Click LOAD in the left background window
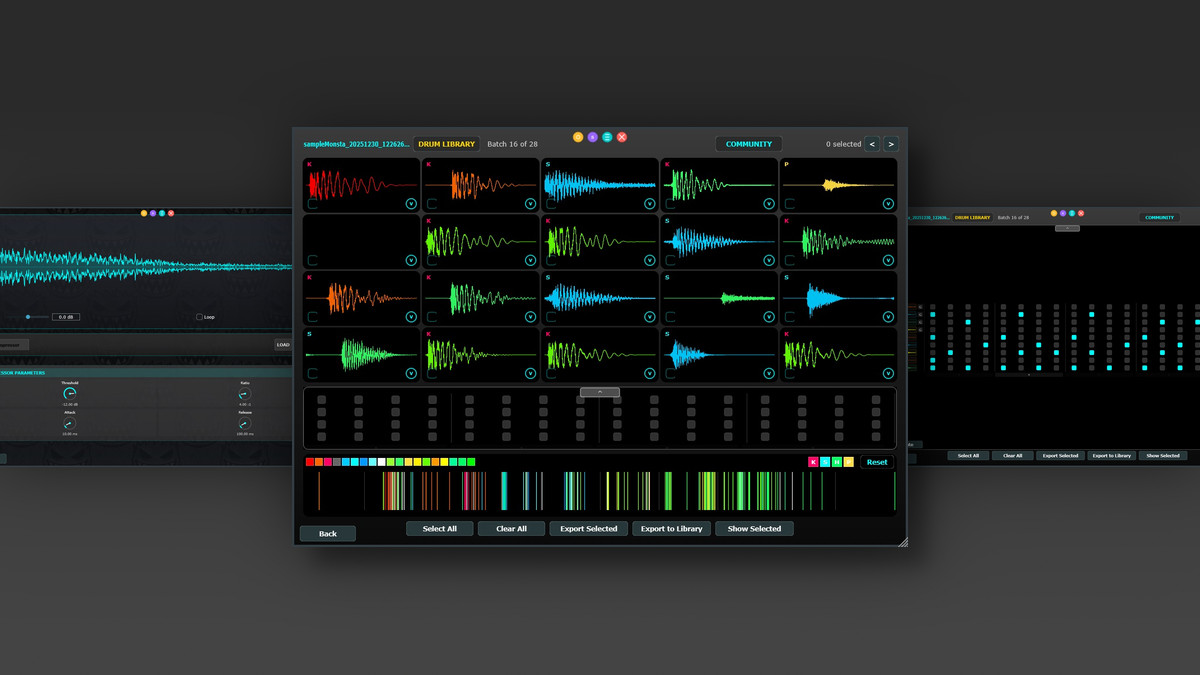Screen dimensions: 1200x675 pos(283,345)
